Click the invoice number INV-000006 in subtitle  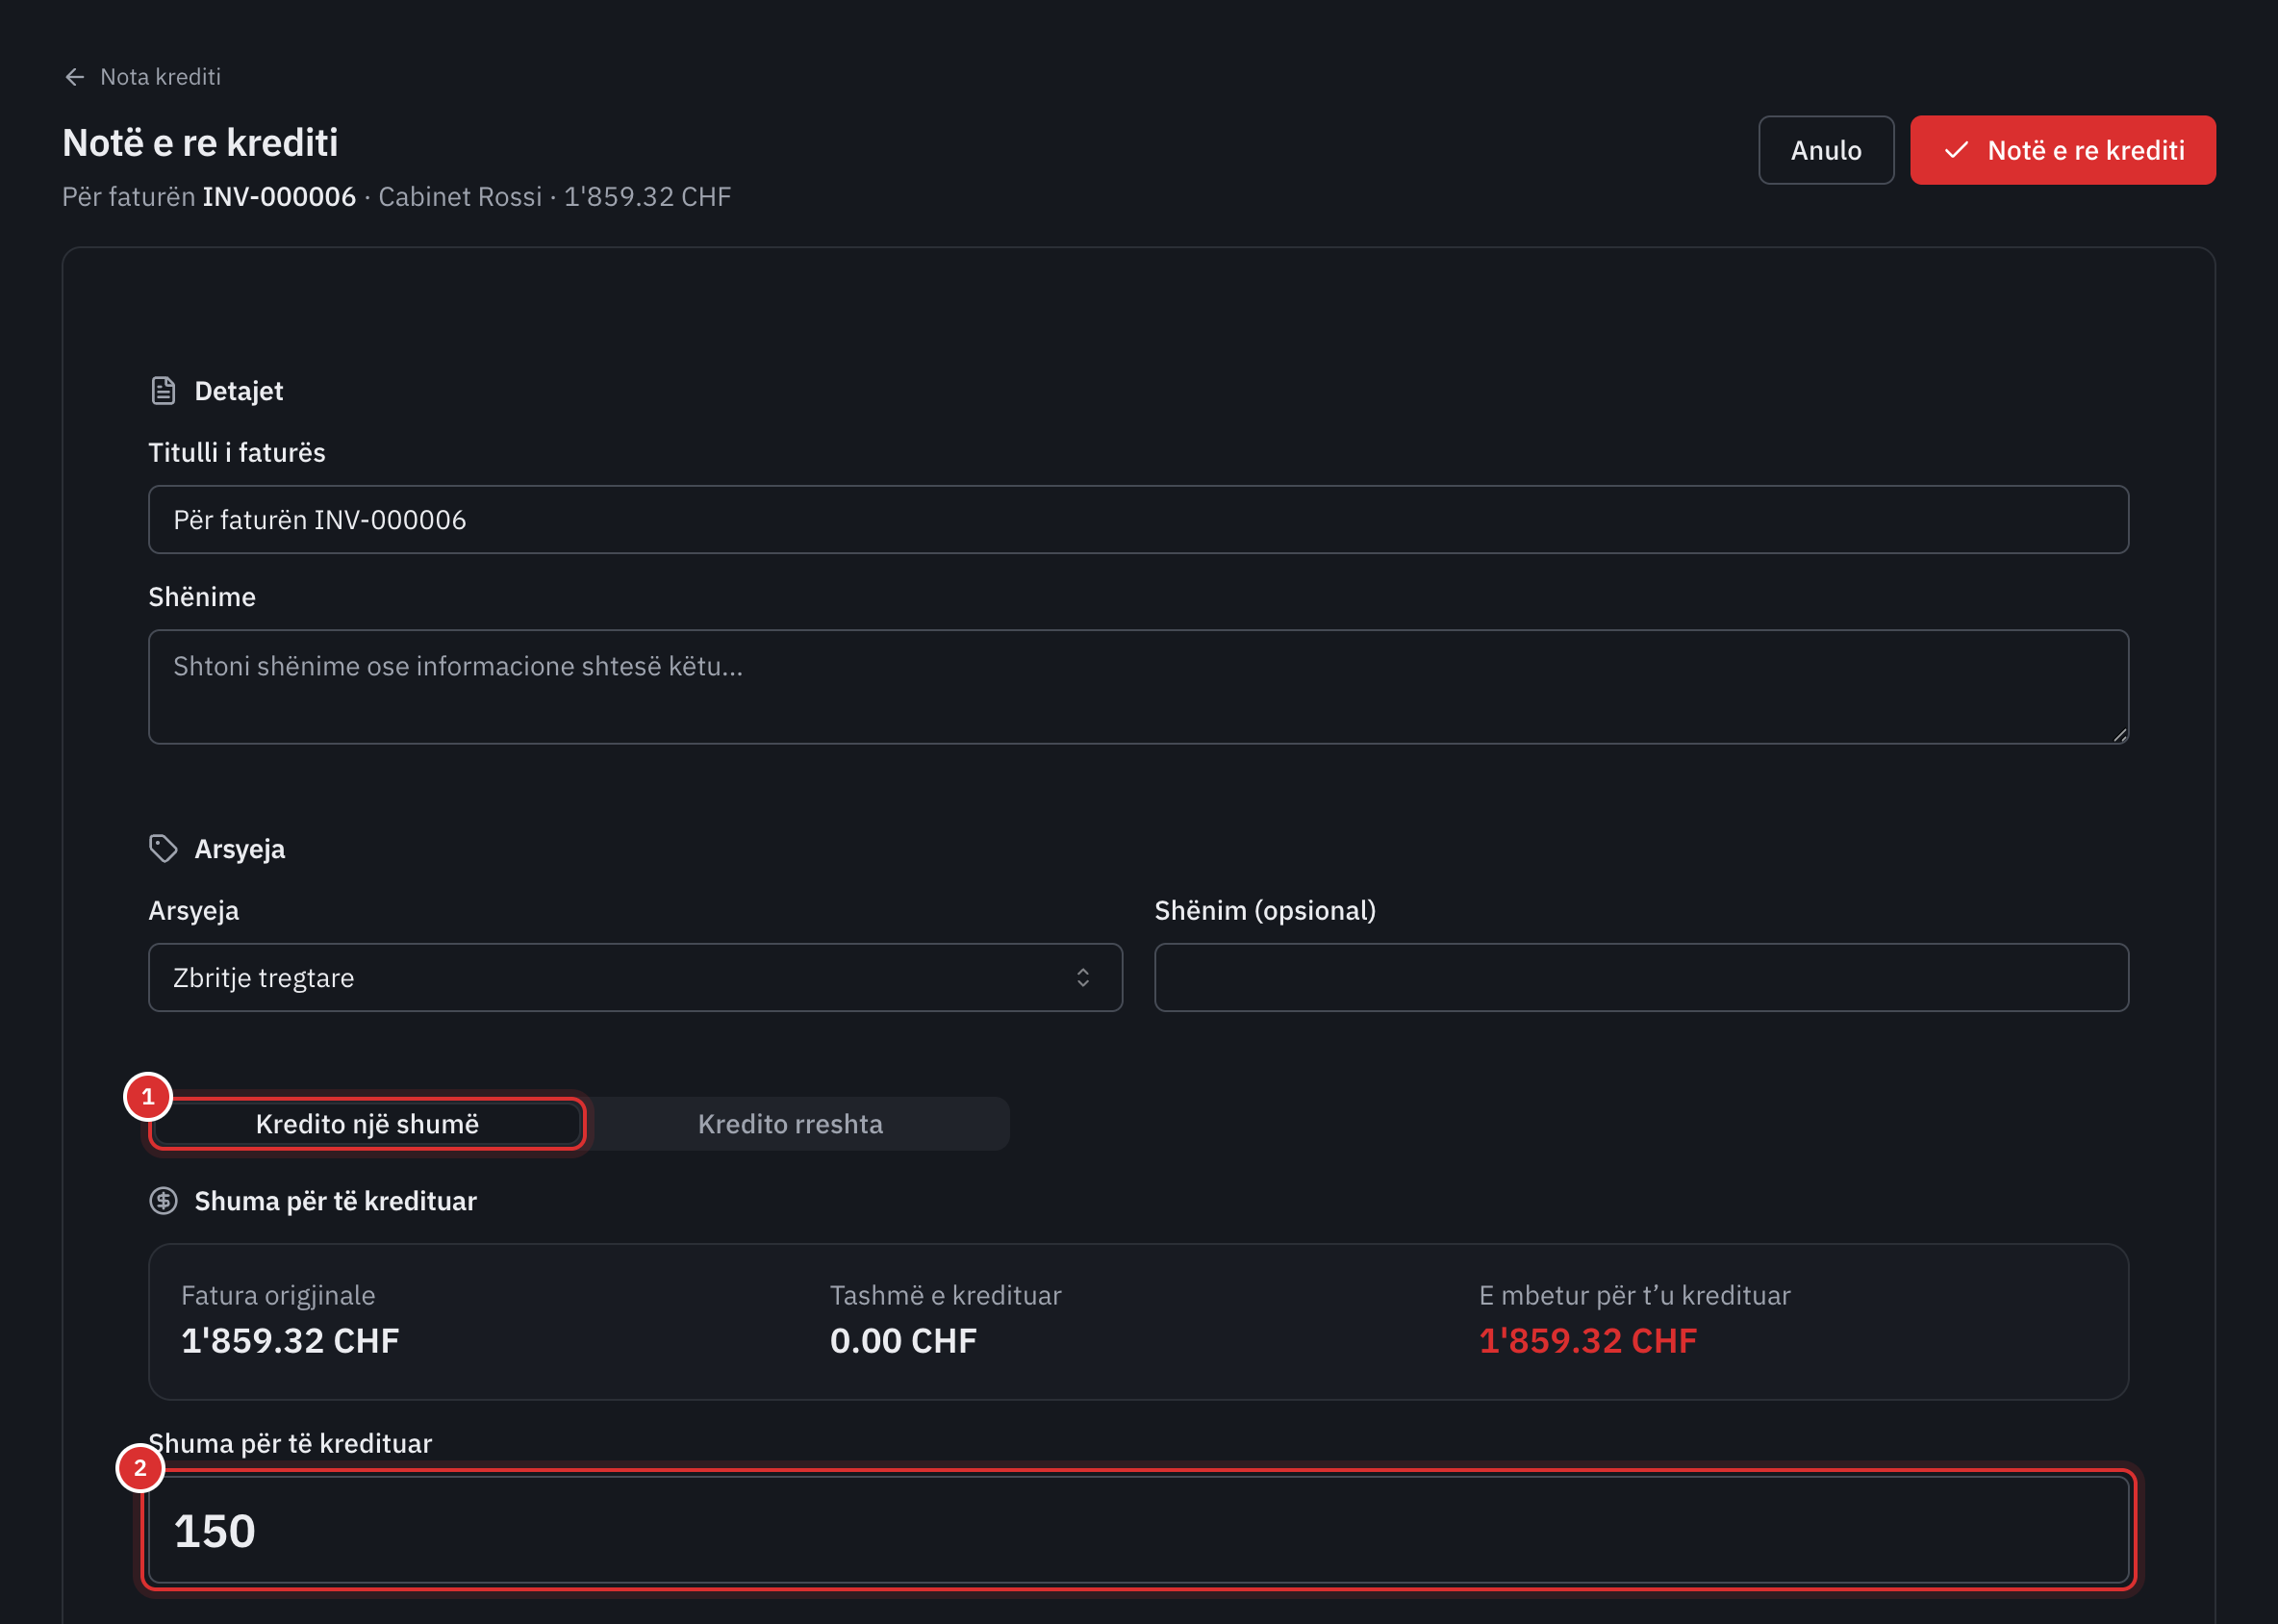pyautogui.click(x=279, y=197)
